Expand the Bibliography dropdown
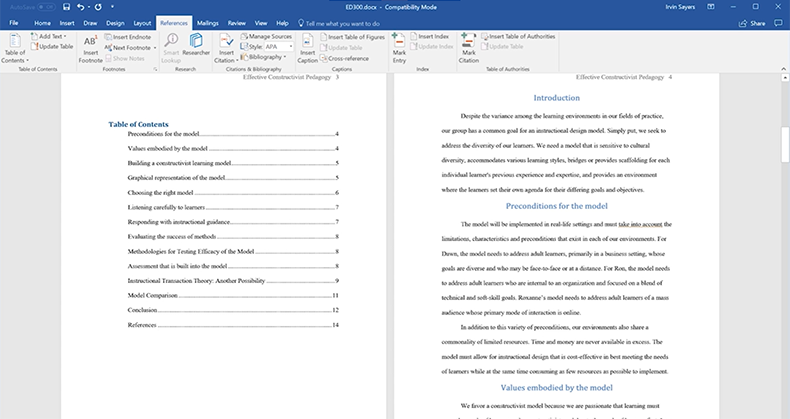790x419 pixels. [x=267, y=57]
